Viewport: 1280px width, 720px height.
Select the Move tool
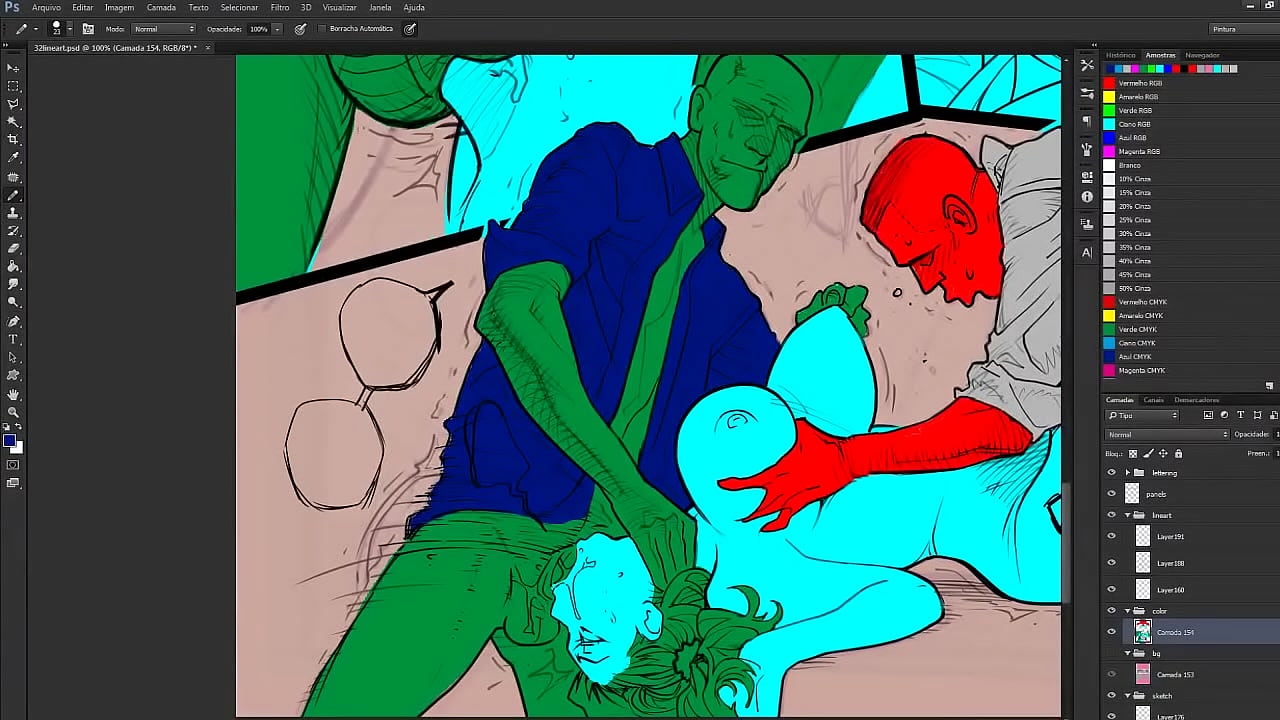coord(13,68)
